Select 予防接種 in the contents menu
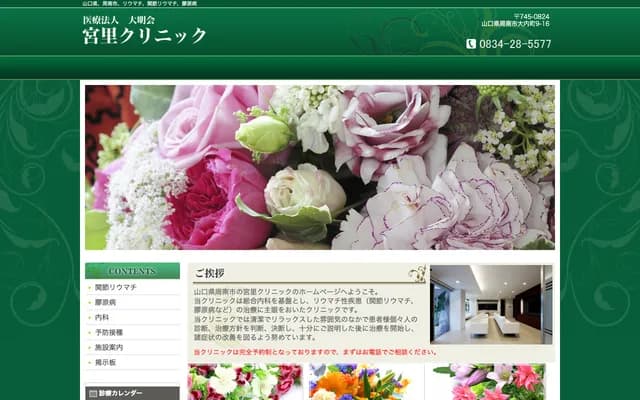Screen dimensions: 640x400 (x=109, y=333)
